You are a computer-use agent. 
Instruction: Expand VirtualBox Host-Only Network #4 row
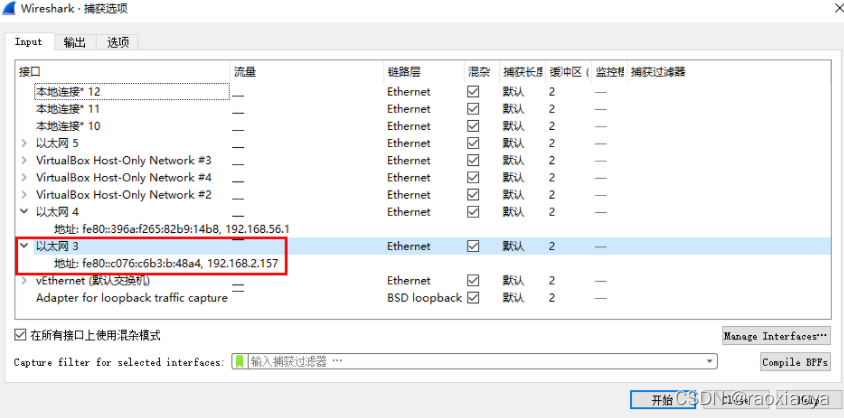click(x=24, y=178)
